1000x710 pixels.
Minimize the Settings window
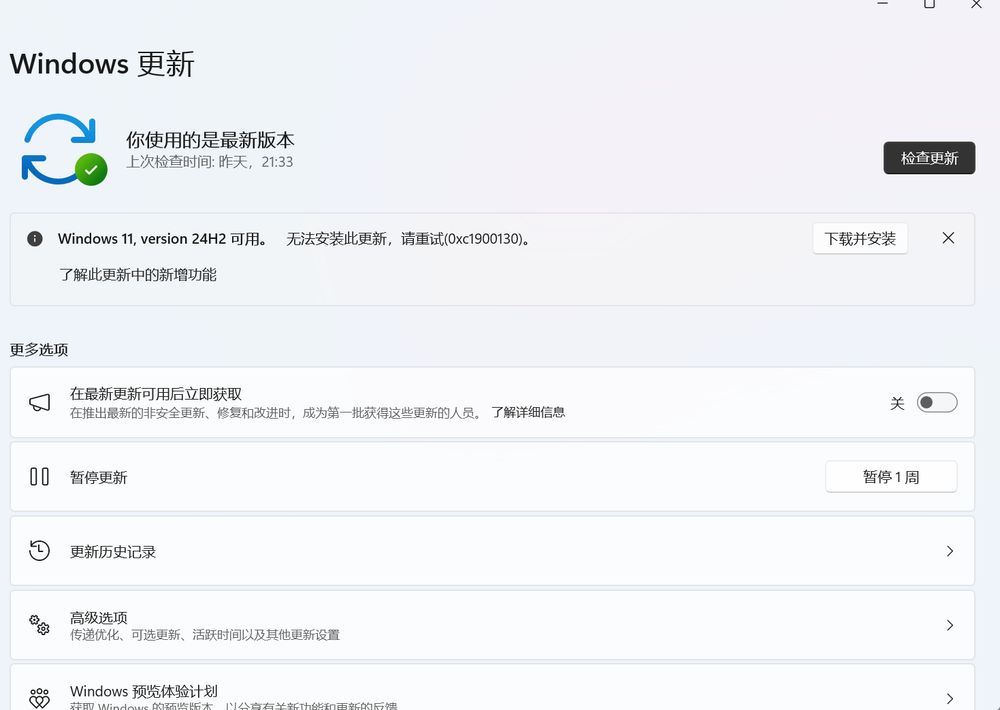click(x=883, y=4)
